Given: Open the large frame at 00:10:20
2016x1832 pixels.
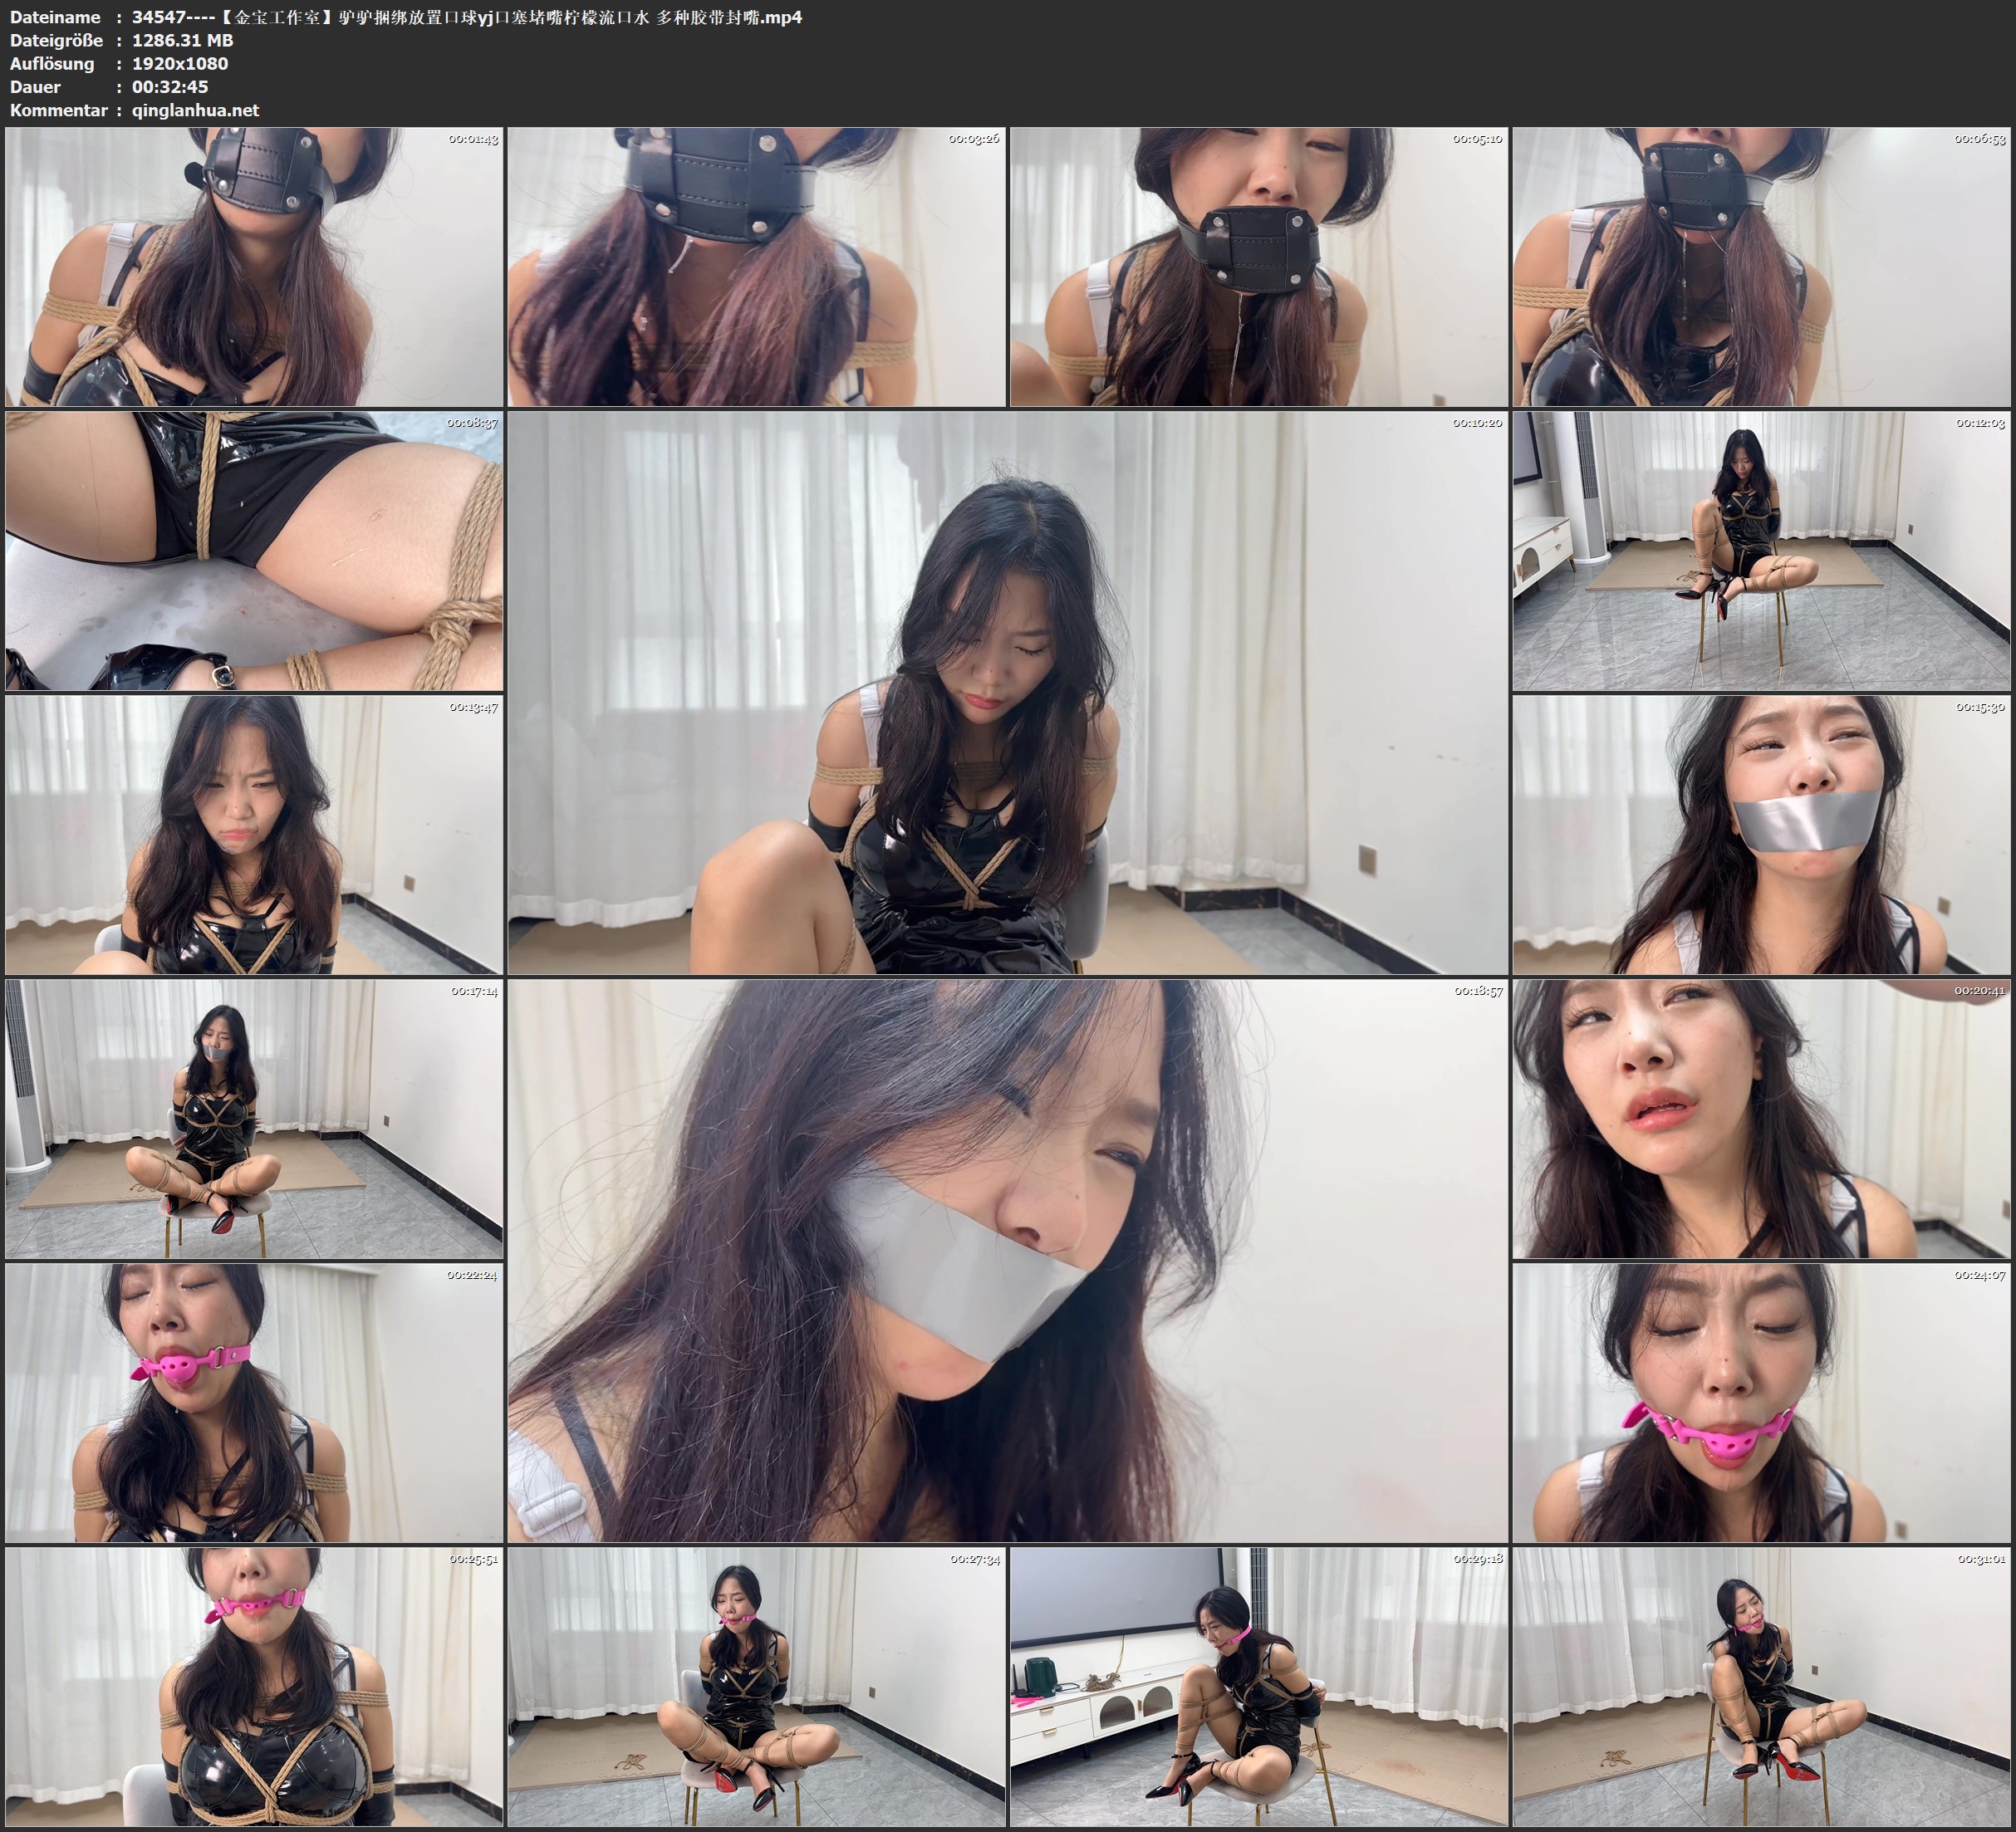Looking at the screenshot, I should pos(1007,693).
